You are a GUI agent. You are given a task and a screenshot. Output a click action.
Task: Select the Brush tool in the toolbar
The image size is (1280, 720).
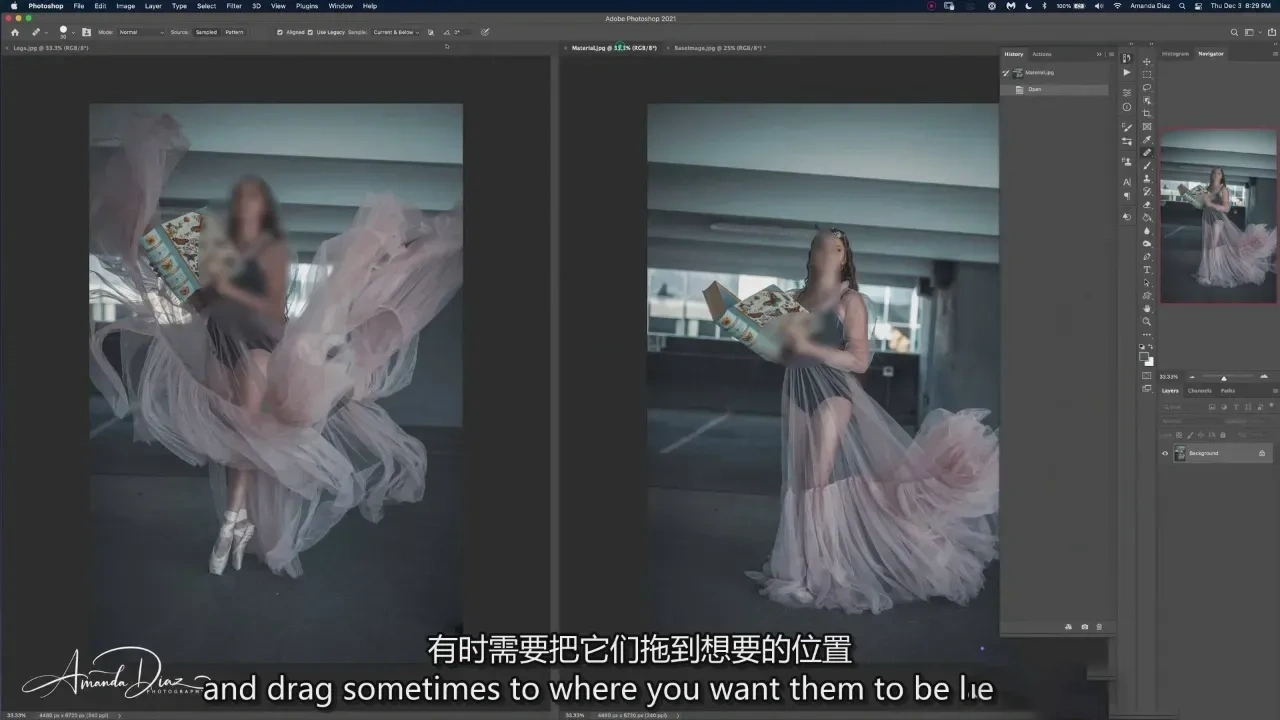1147,166
